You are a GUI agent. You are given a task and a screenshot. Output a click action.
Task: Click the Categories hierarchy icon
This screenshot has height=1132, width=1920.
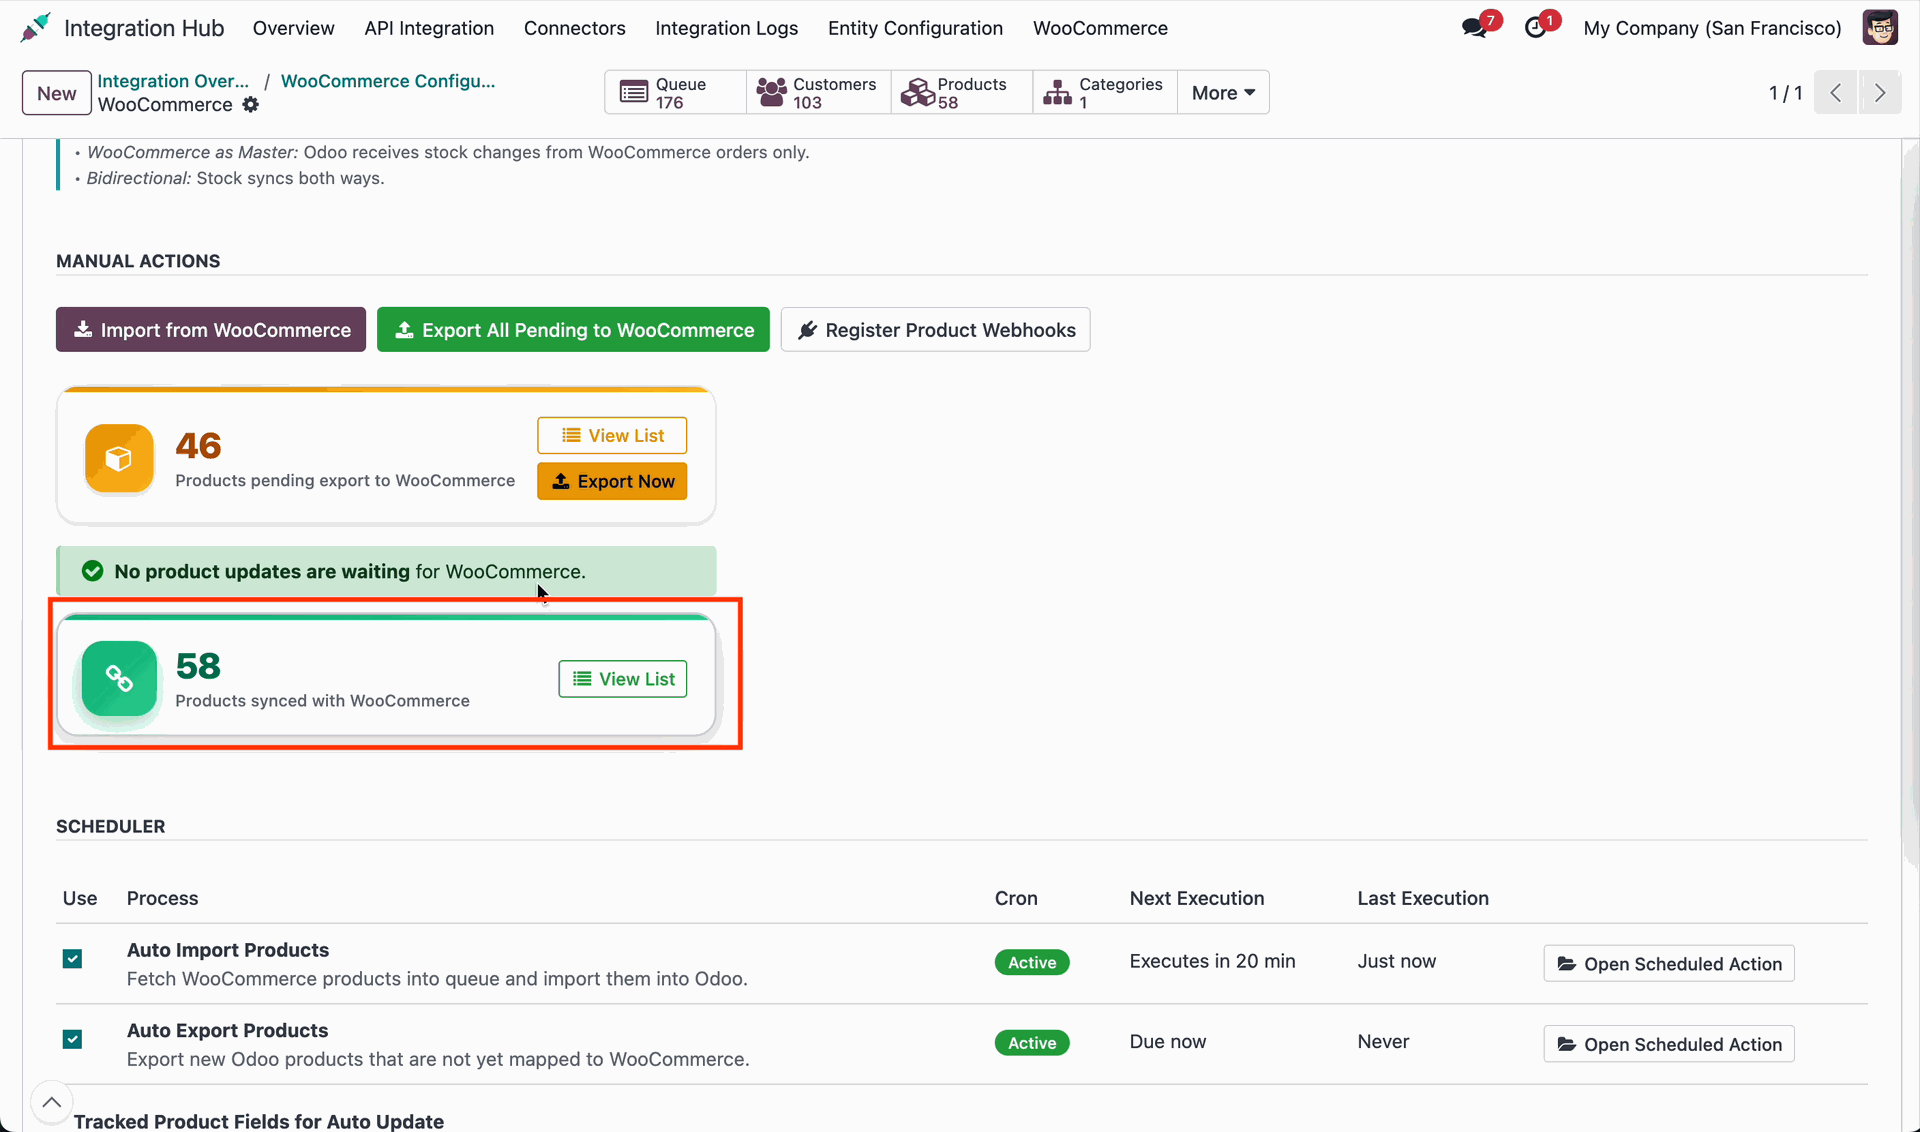1057,93
